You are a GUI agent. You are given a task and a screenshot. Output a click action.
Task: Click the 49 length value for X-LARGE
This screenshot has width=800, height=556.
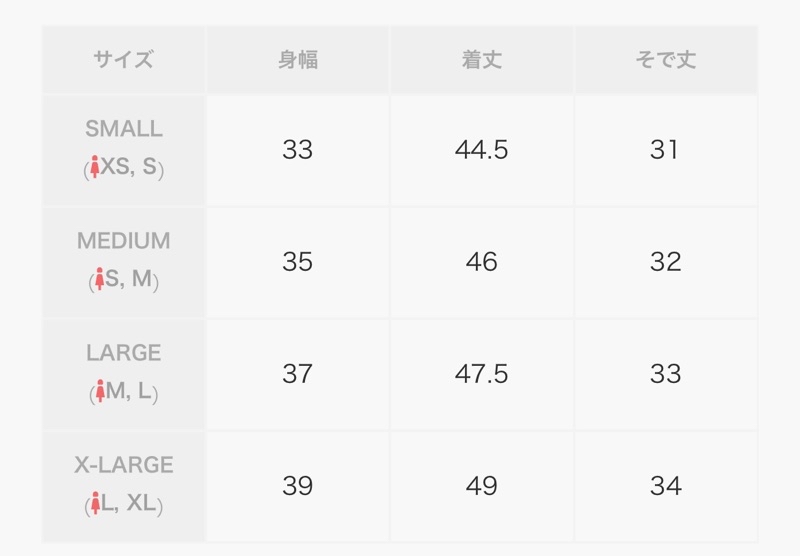pos(482,486)
